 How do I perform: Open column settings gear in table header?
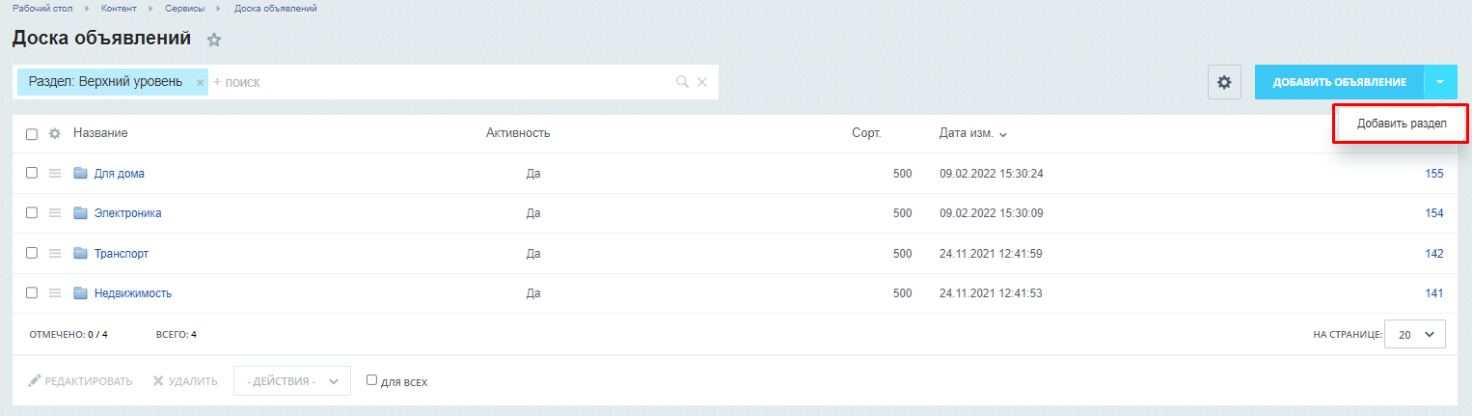click(x=56, y=134)
